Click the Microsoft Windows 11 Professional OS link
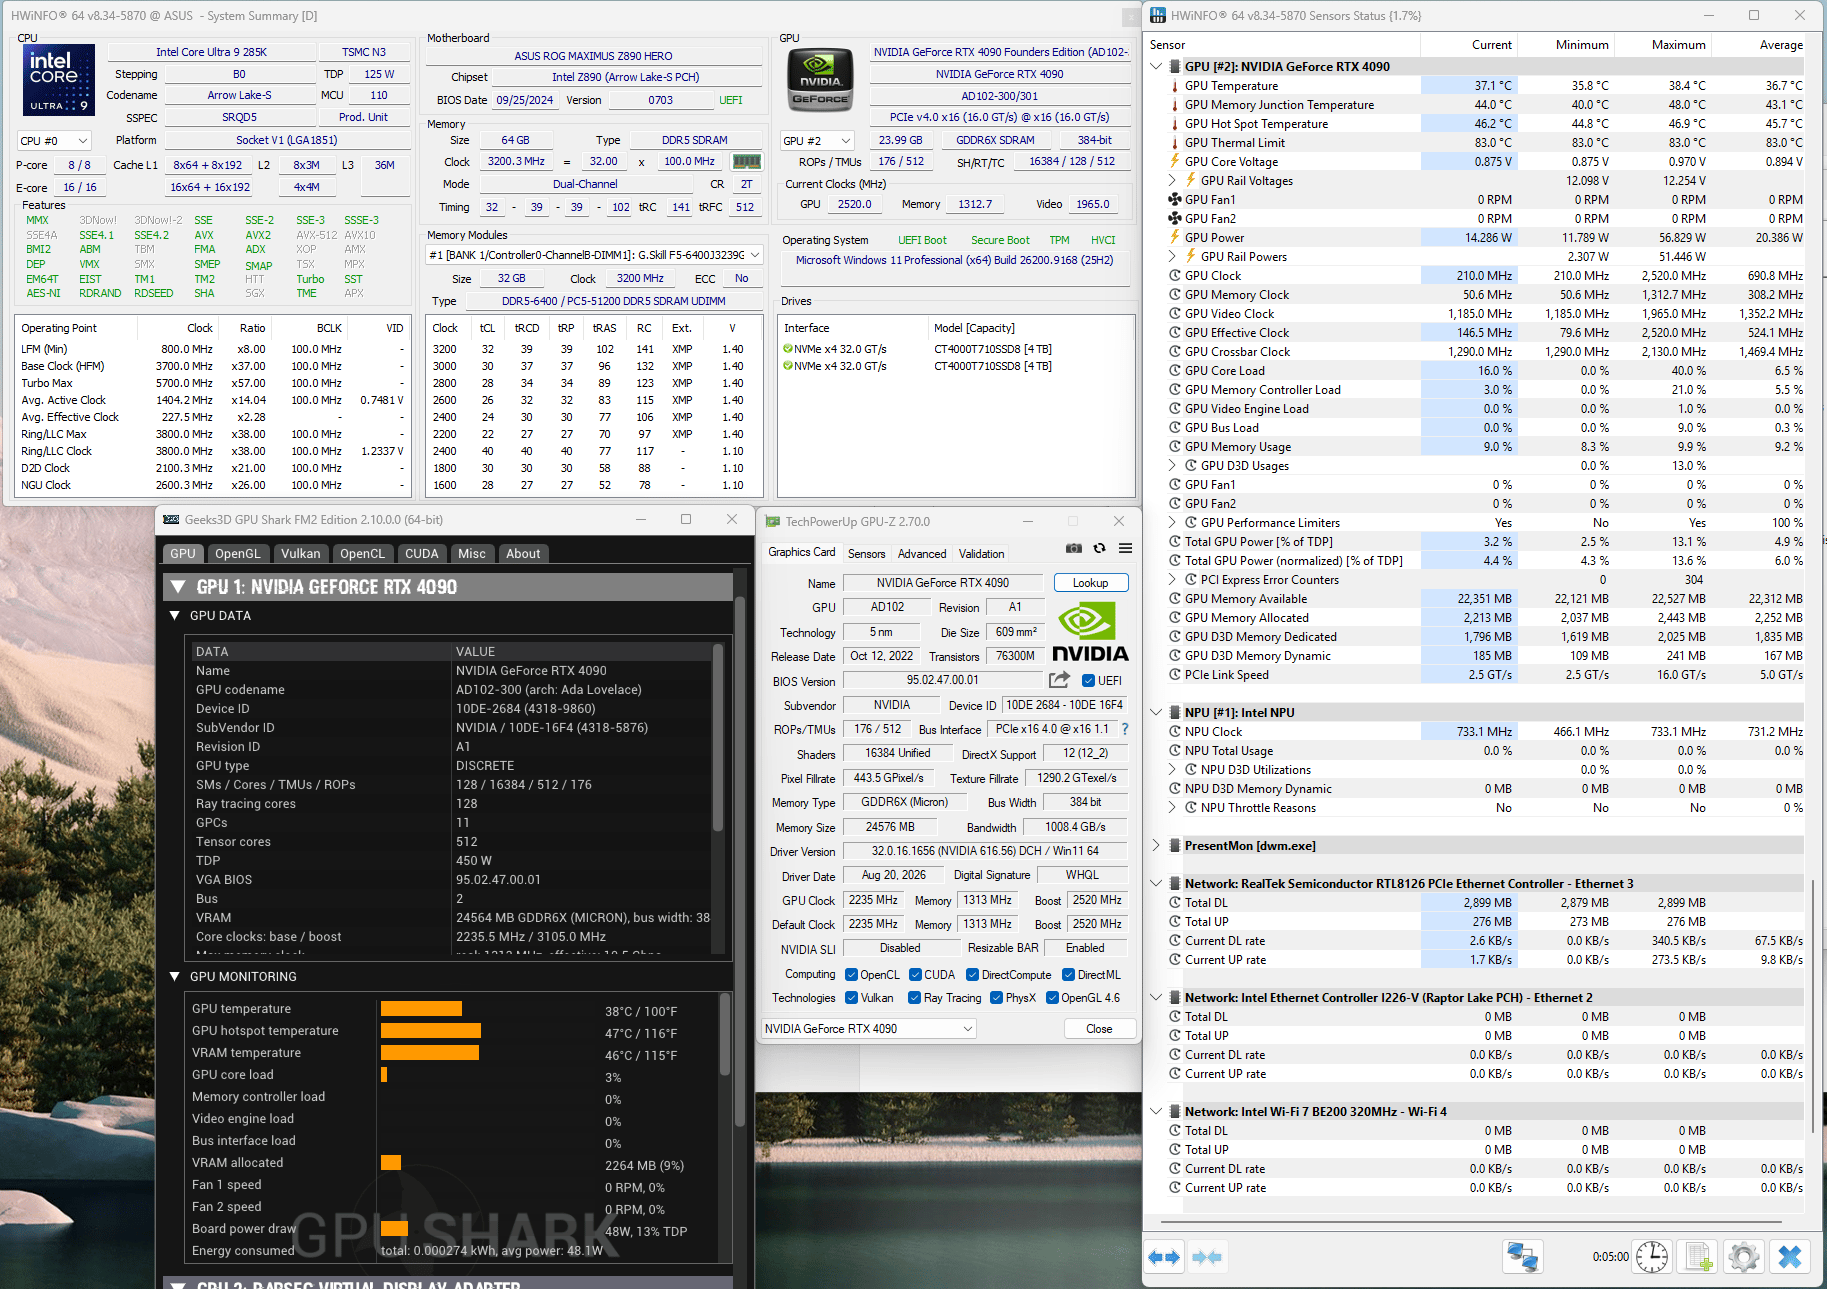 (x=954, y=260)
